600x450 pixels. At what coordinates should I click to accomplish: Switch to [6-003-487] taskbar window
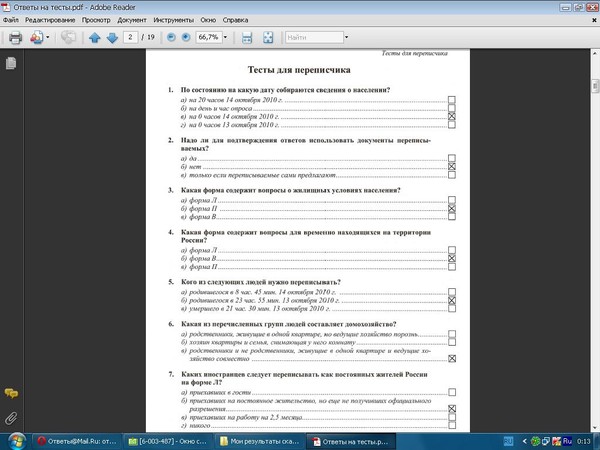[x=168, y=441]
